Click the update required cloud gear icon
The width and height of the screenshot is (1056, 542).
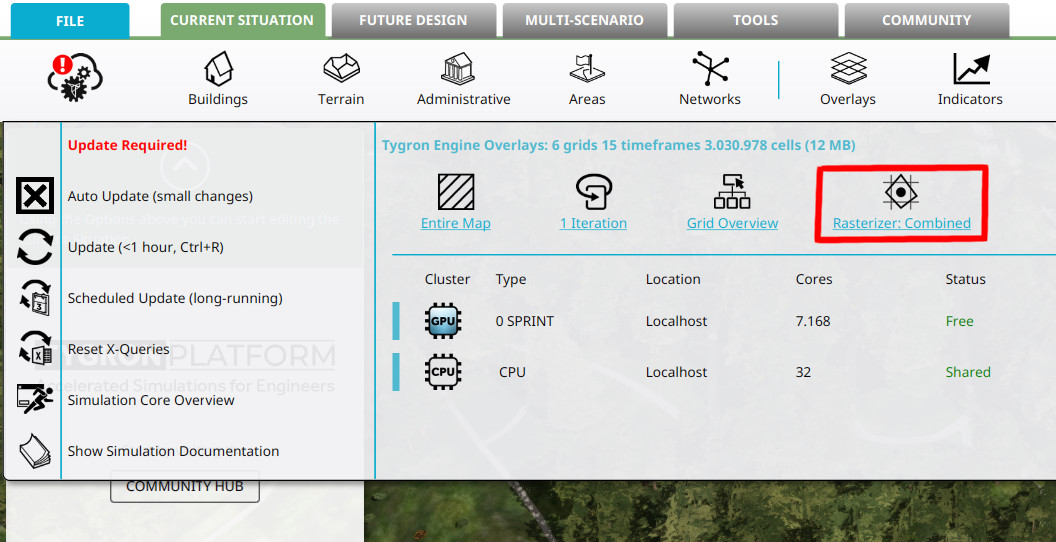[x=75, y=77]
